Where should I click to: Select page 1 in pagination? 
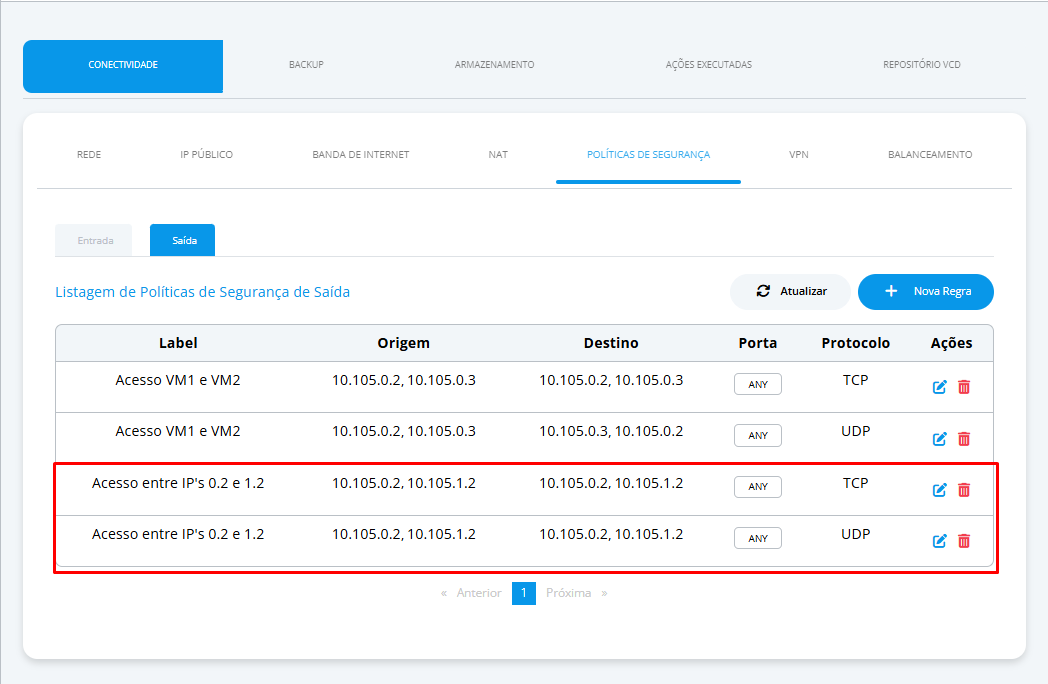pos(524,593)
